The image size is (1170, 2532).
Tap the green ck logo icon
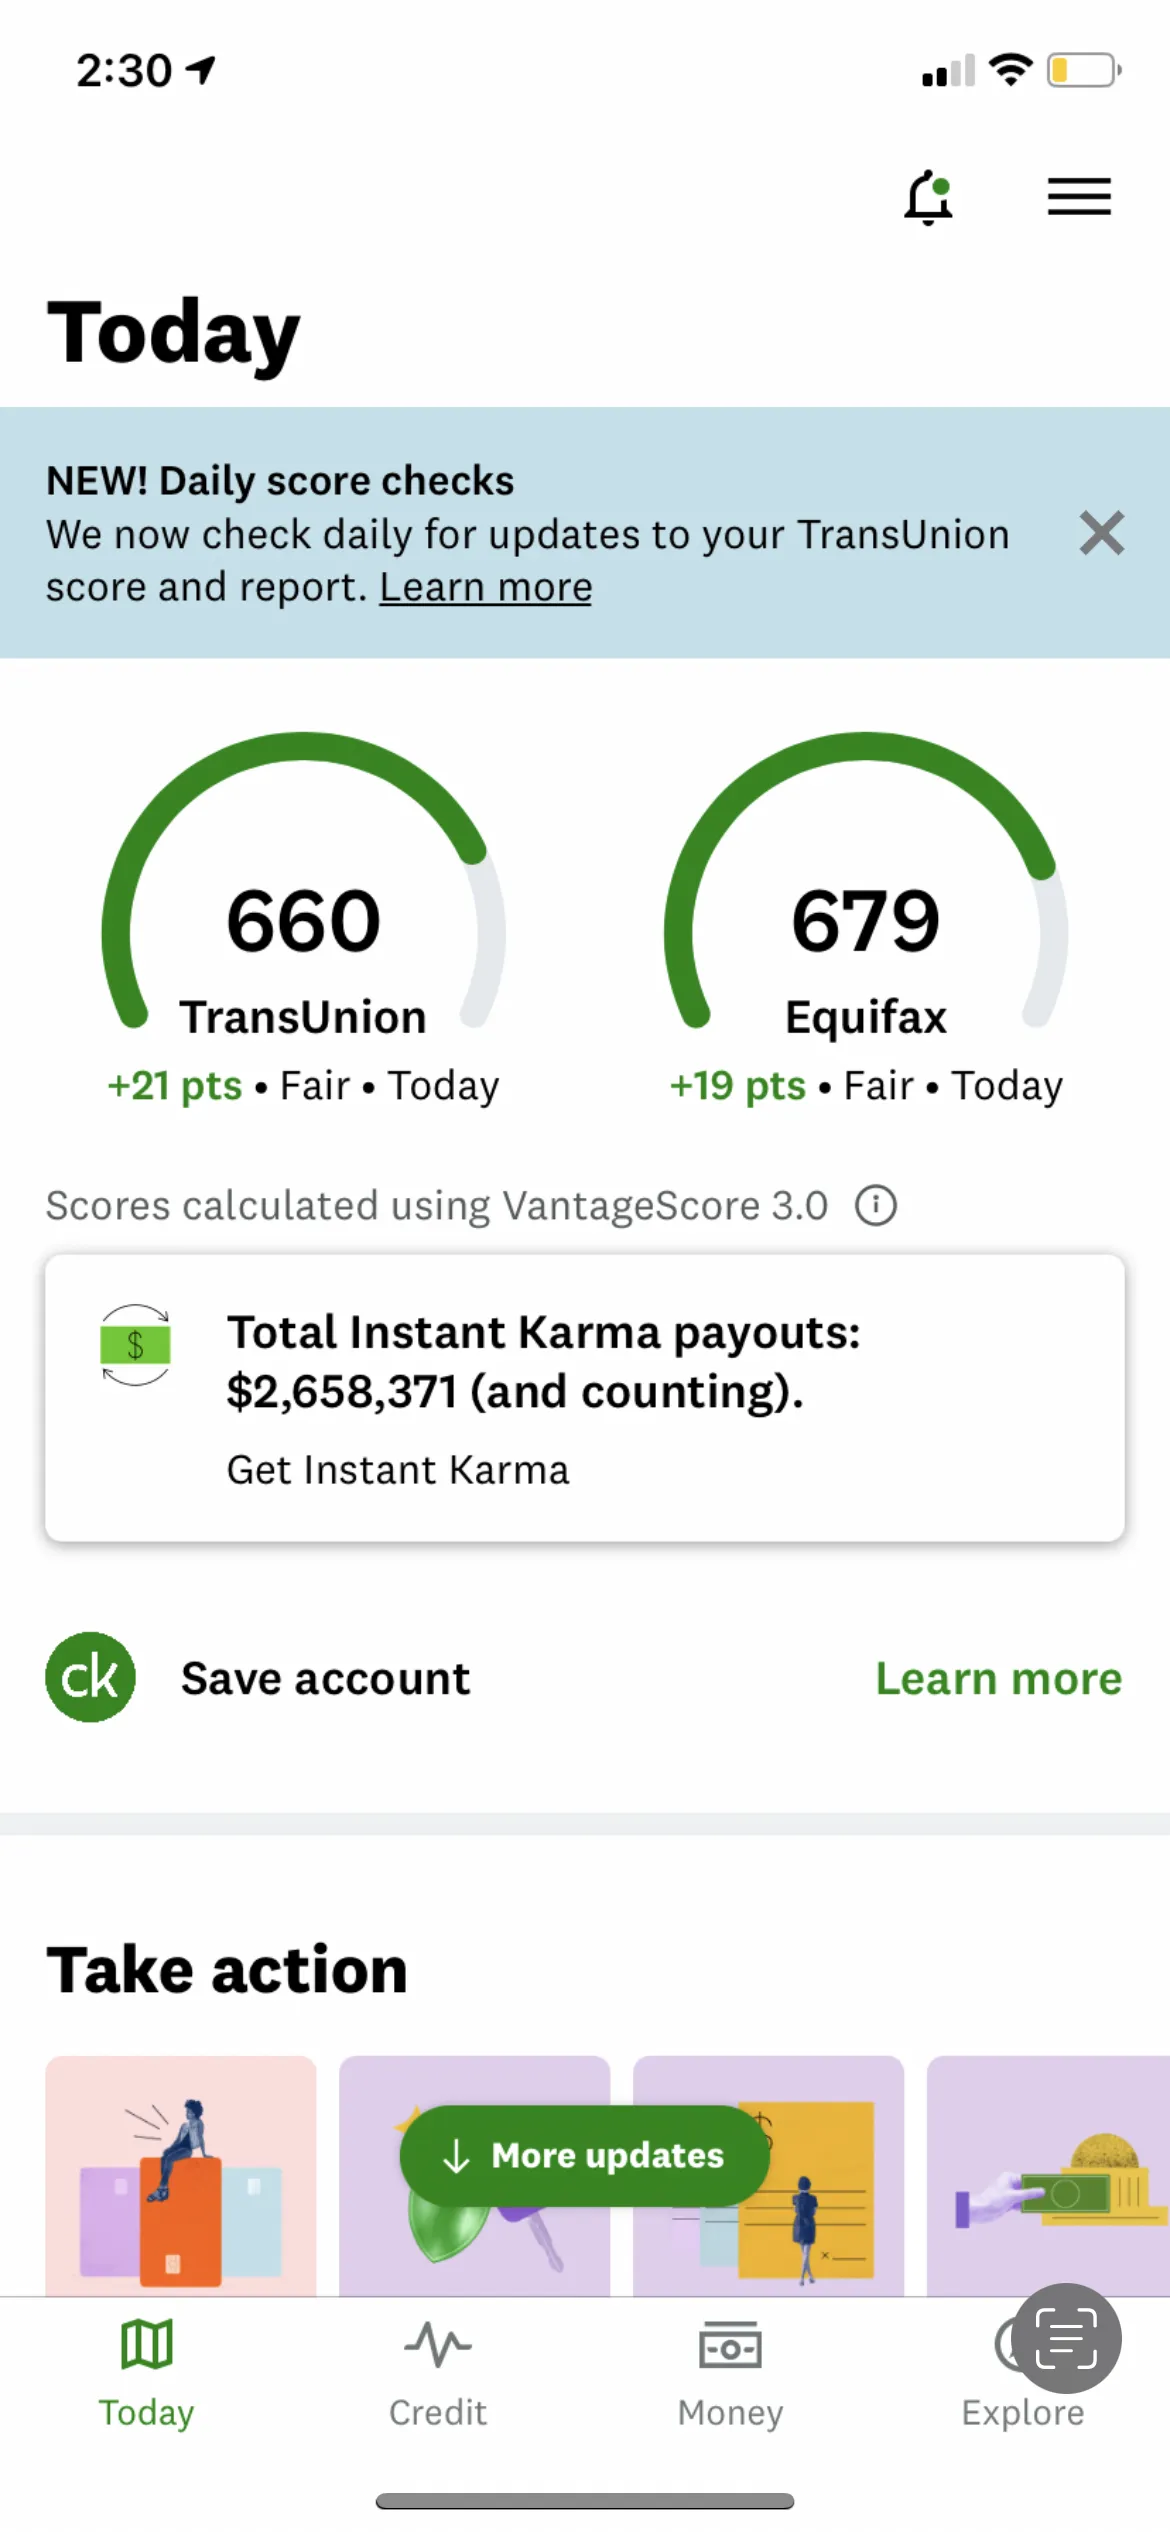(x=90, y=1677)
